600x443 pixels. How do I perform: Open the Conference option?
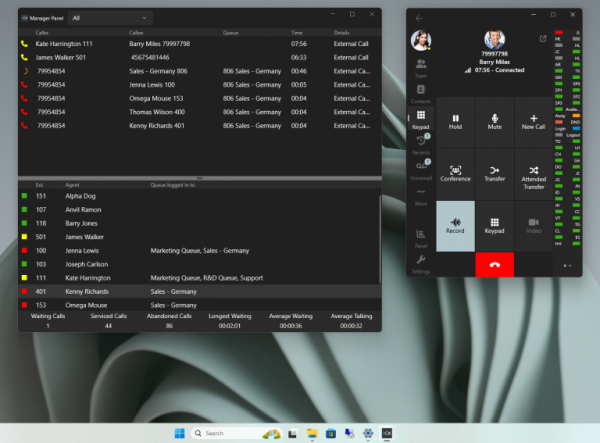[x=455, y=174]
